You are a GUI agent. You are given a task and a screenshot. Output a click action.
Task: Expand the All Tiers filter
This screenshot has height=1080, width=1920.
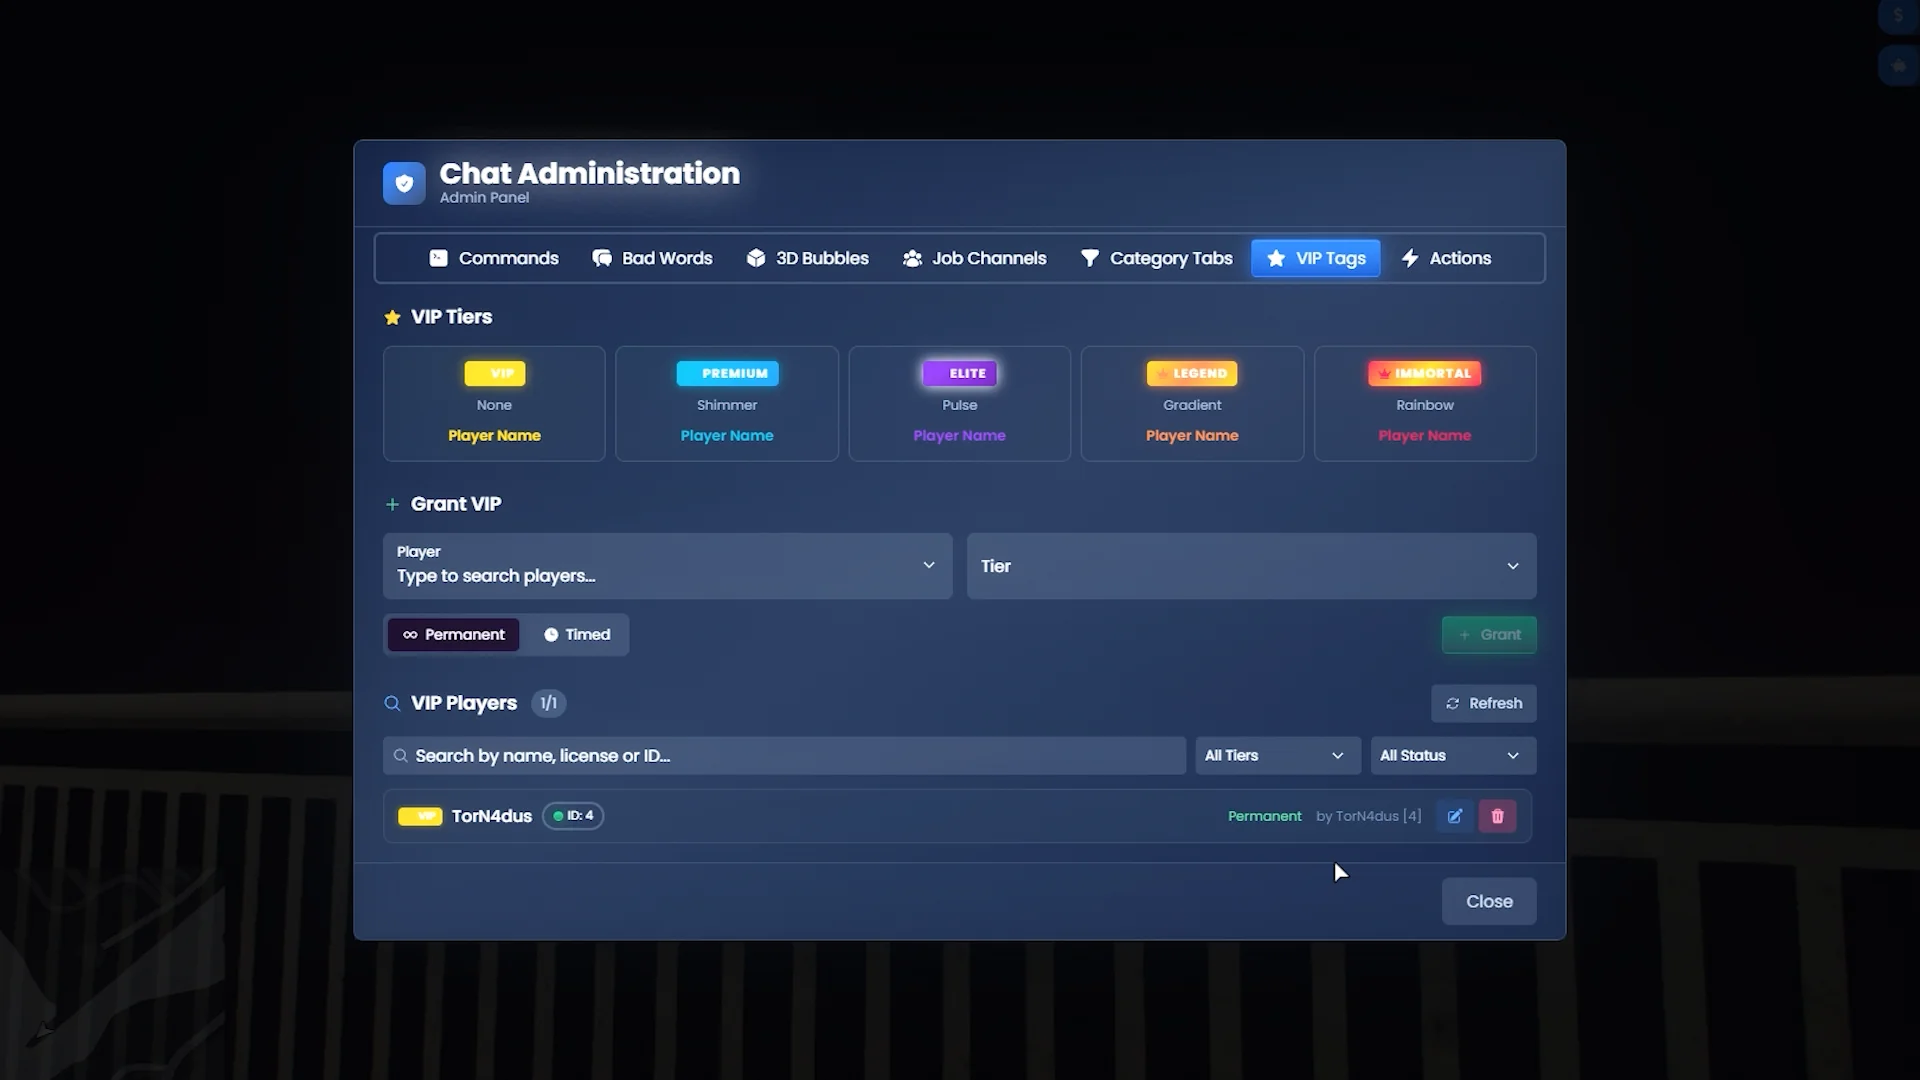pos(1277,756)
